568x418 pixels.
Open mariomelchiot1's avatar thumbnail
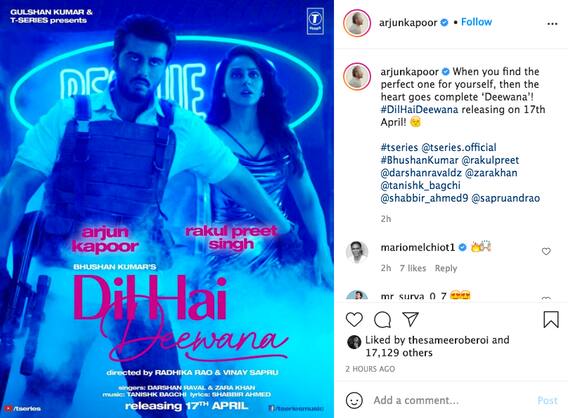pos(357,251)
